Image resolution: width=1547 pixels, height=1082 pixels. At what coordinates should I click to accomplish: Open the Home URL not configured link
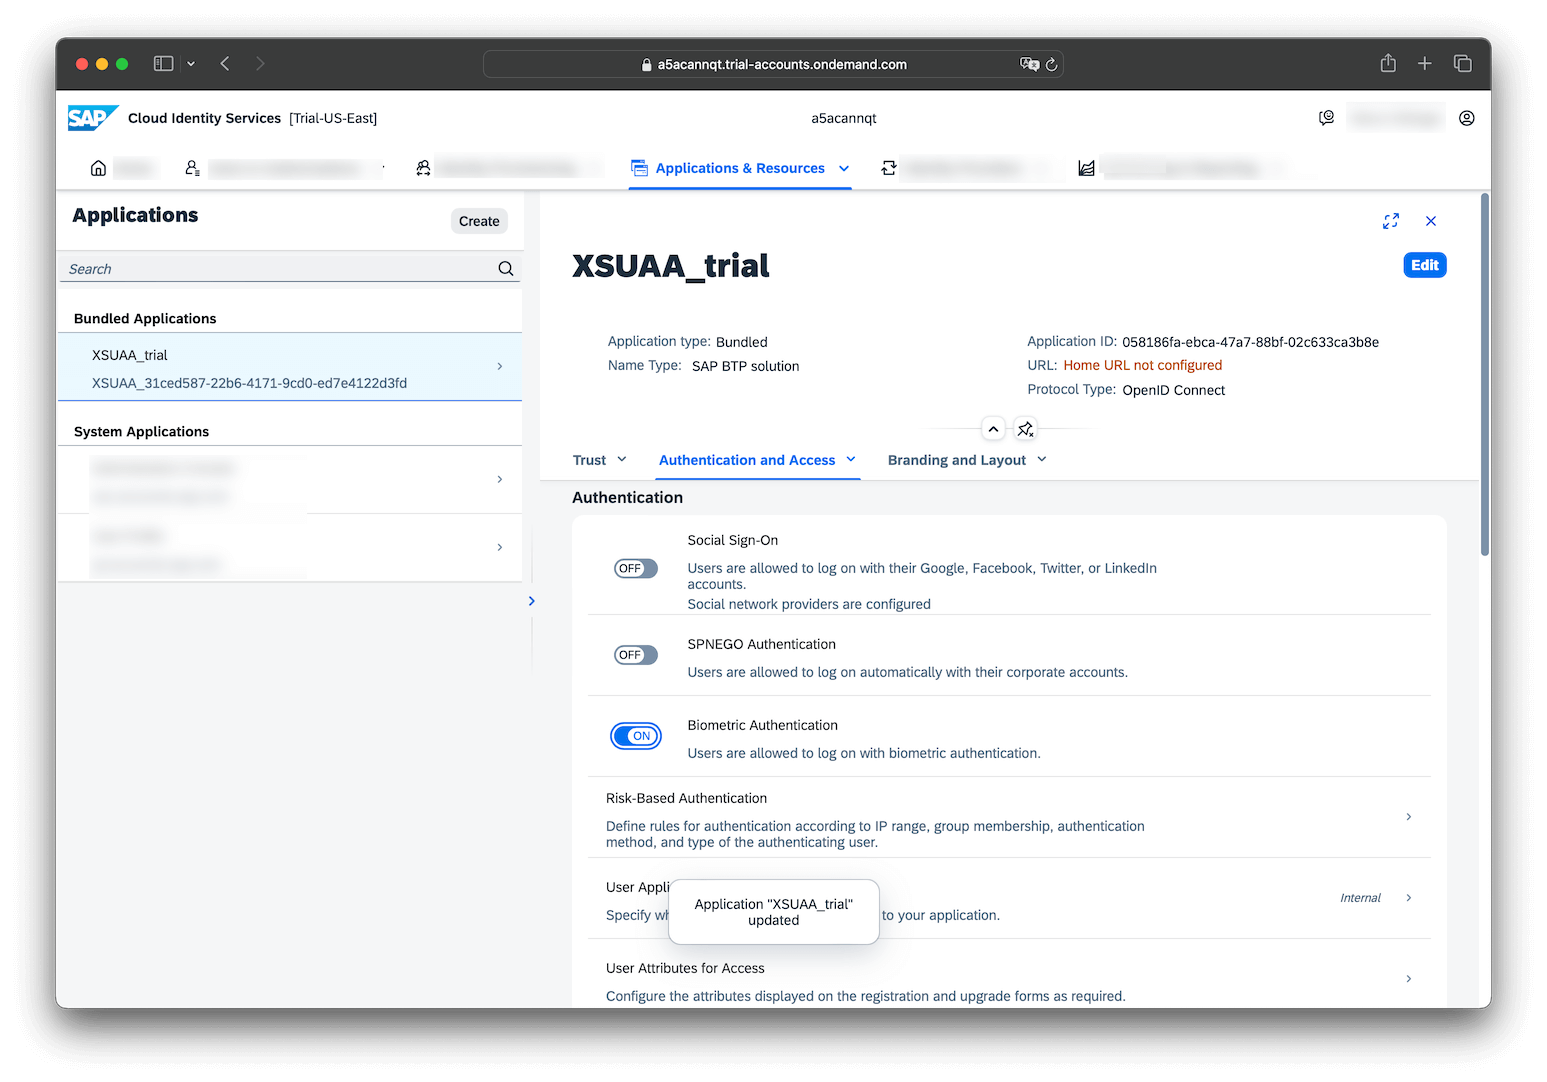click(x=1143, y=365)
